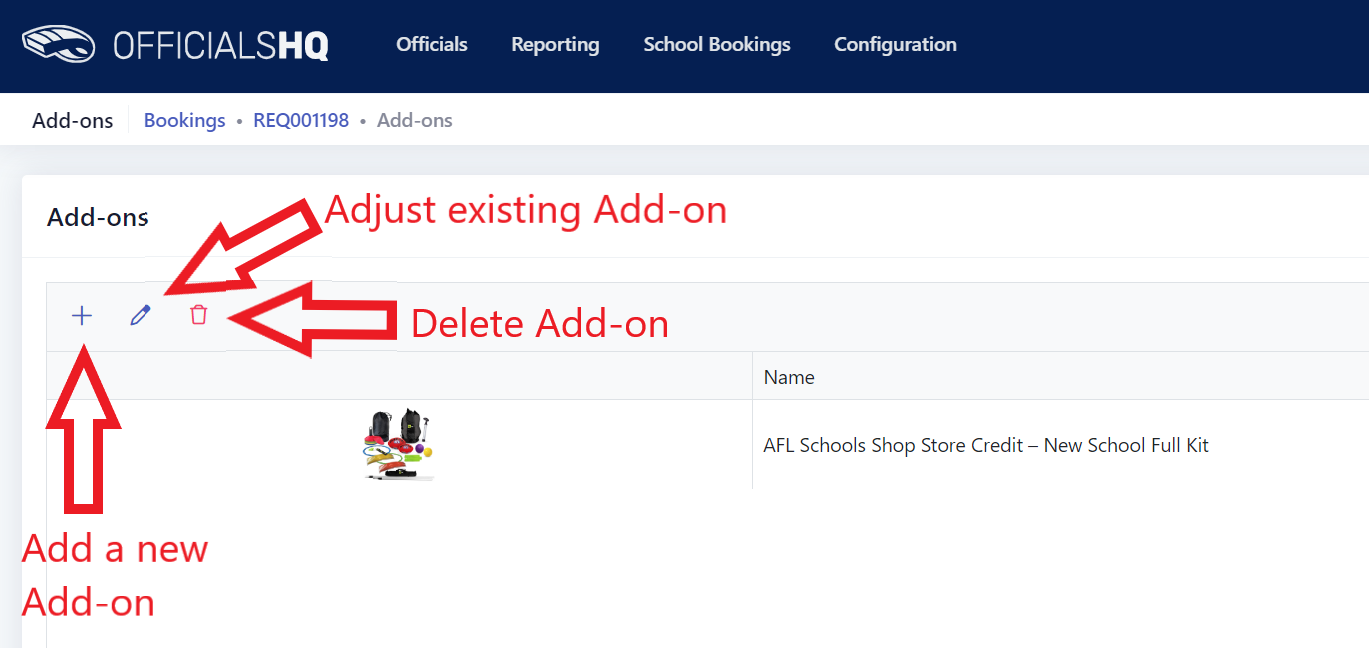
Task: Click the red trash bin icon
Action: click(x=199, y=315)
